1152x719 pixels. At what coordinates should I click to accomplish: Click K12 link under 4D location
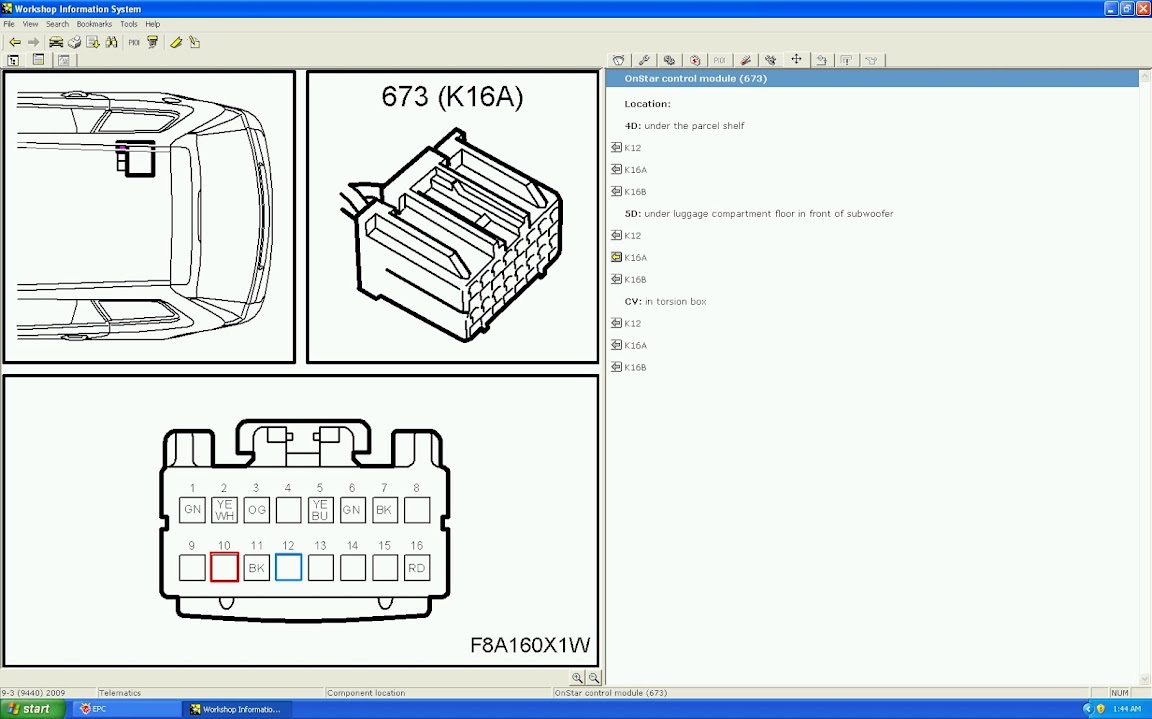tap(632, 148)
